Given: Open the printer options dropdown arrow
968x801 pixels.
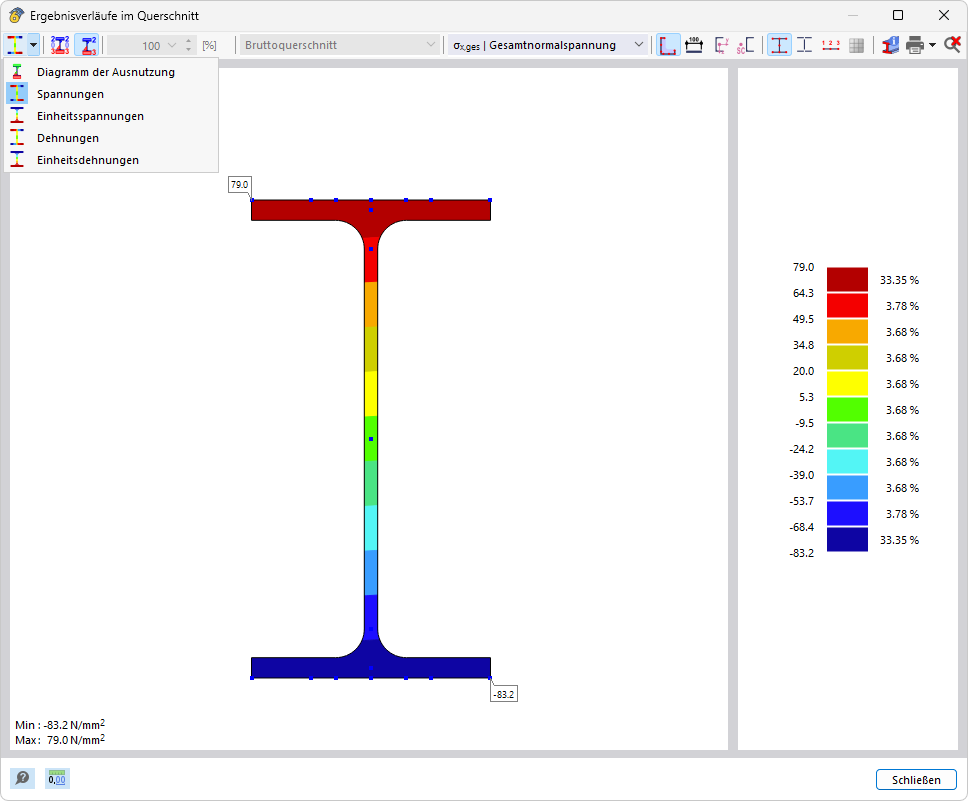Looking at the screenshot, I should pos(932,45).
